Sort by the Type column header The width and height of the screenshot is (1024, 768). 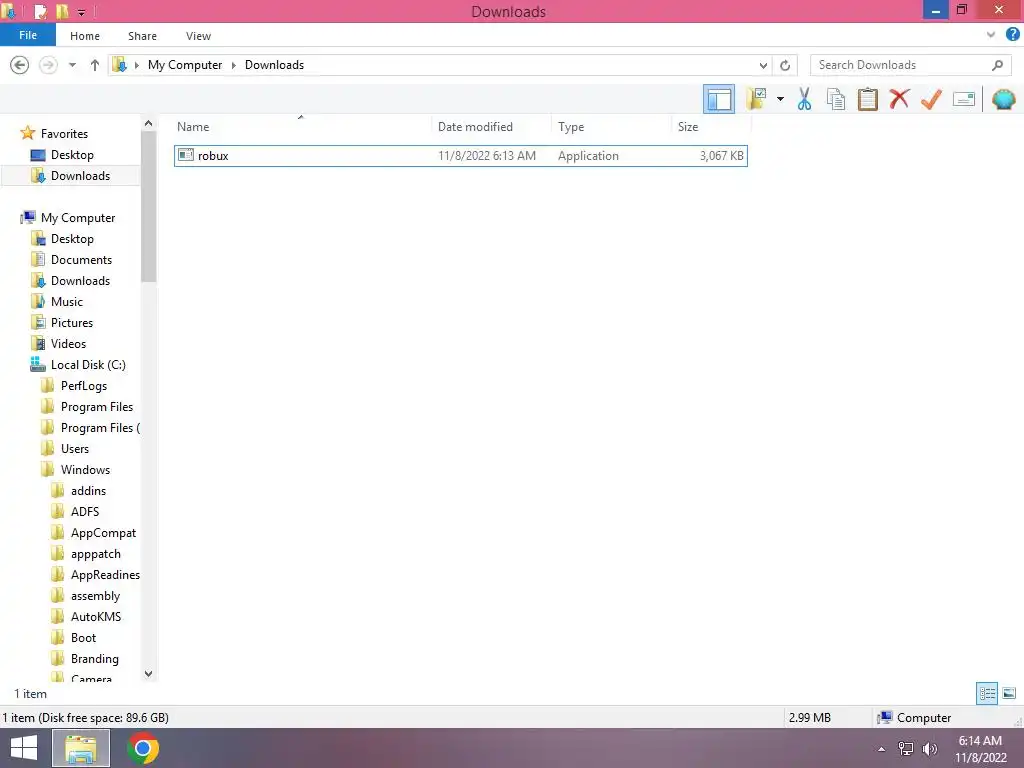(x=611, y=127)
